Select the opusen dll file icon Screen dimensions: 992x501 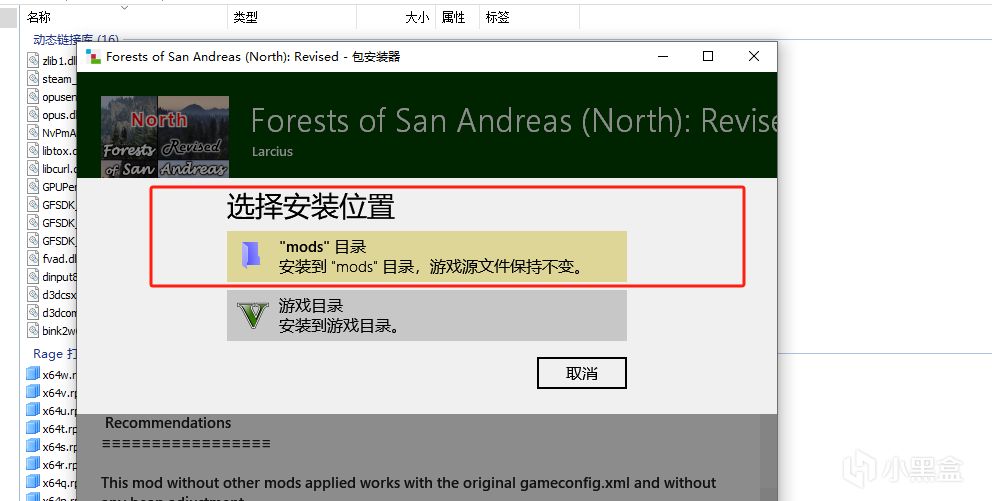tap(33, 96)
